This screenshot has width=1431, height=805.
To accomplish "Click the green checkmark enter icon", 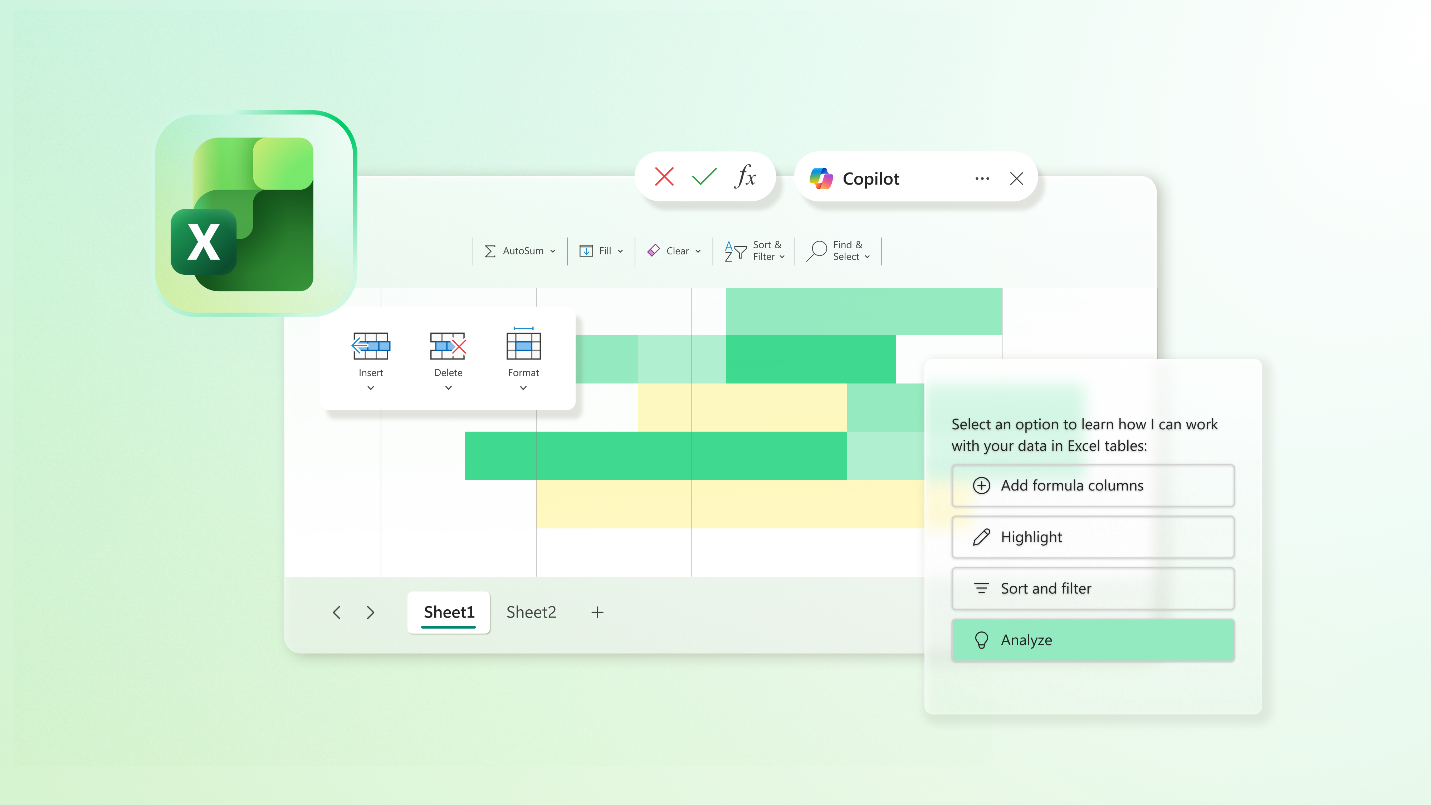I will pos(704,177).
